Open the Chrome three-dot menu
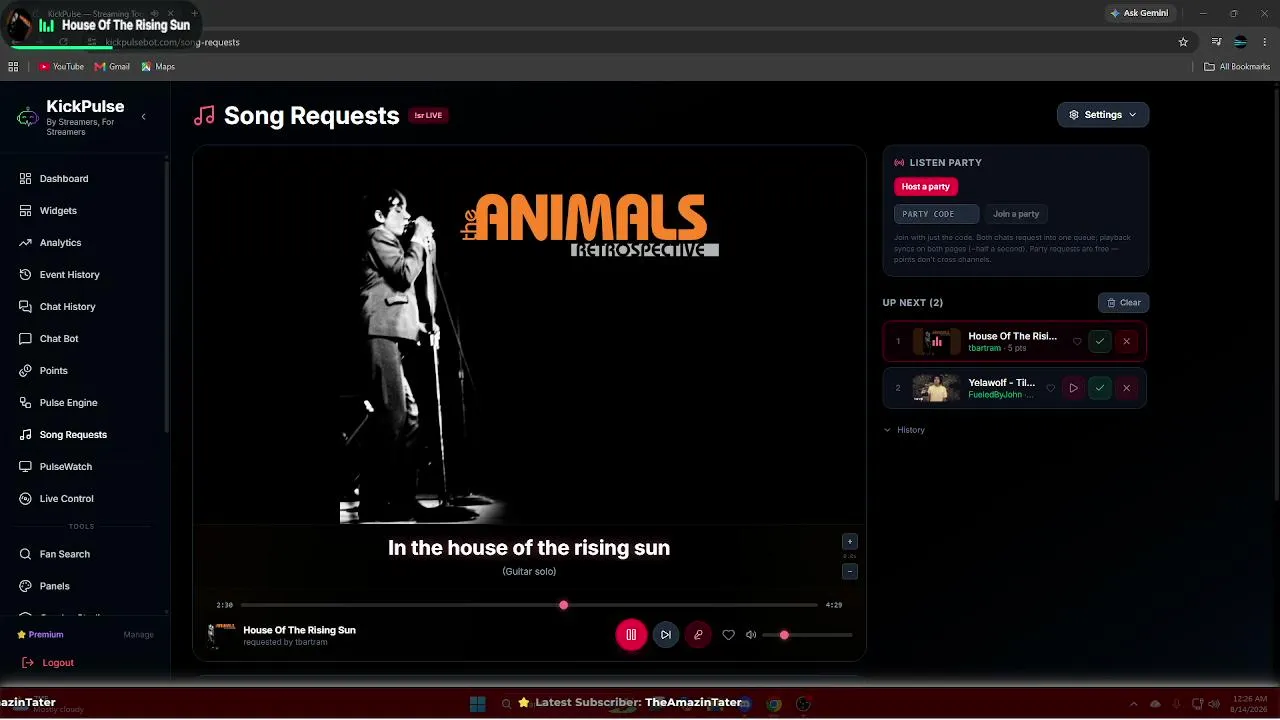 coord(1265,42)
